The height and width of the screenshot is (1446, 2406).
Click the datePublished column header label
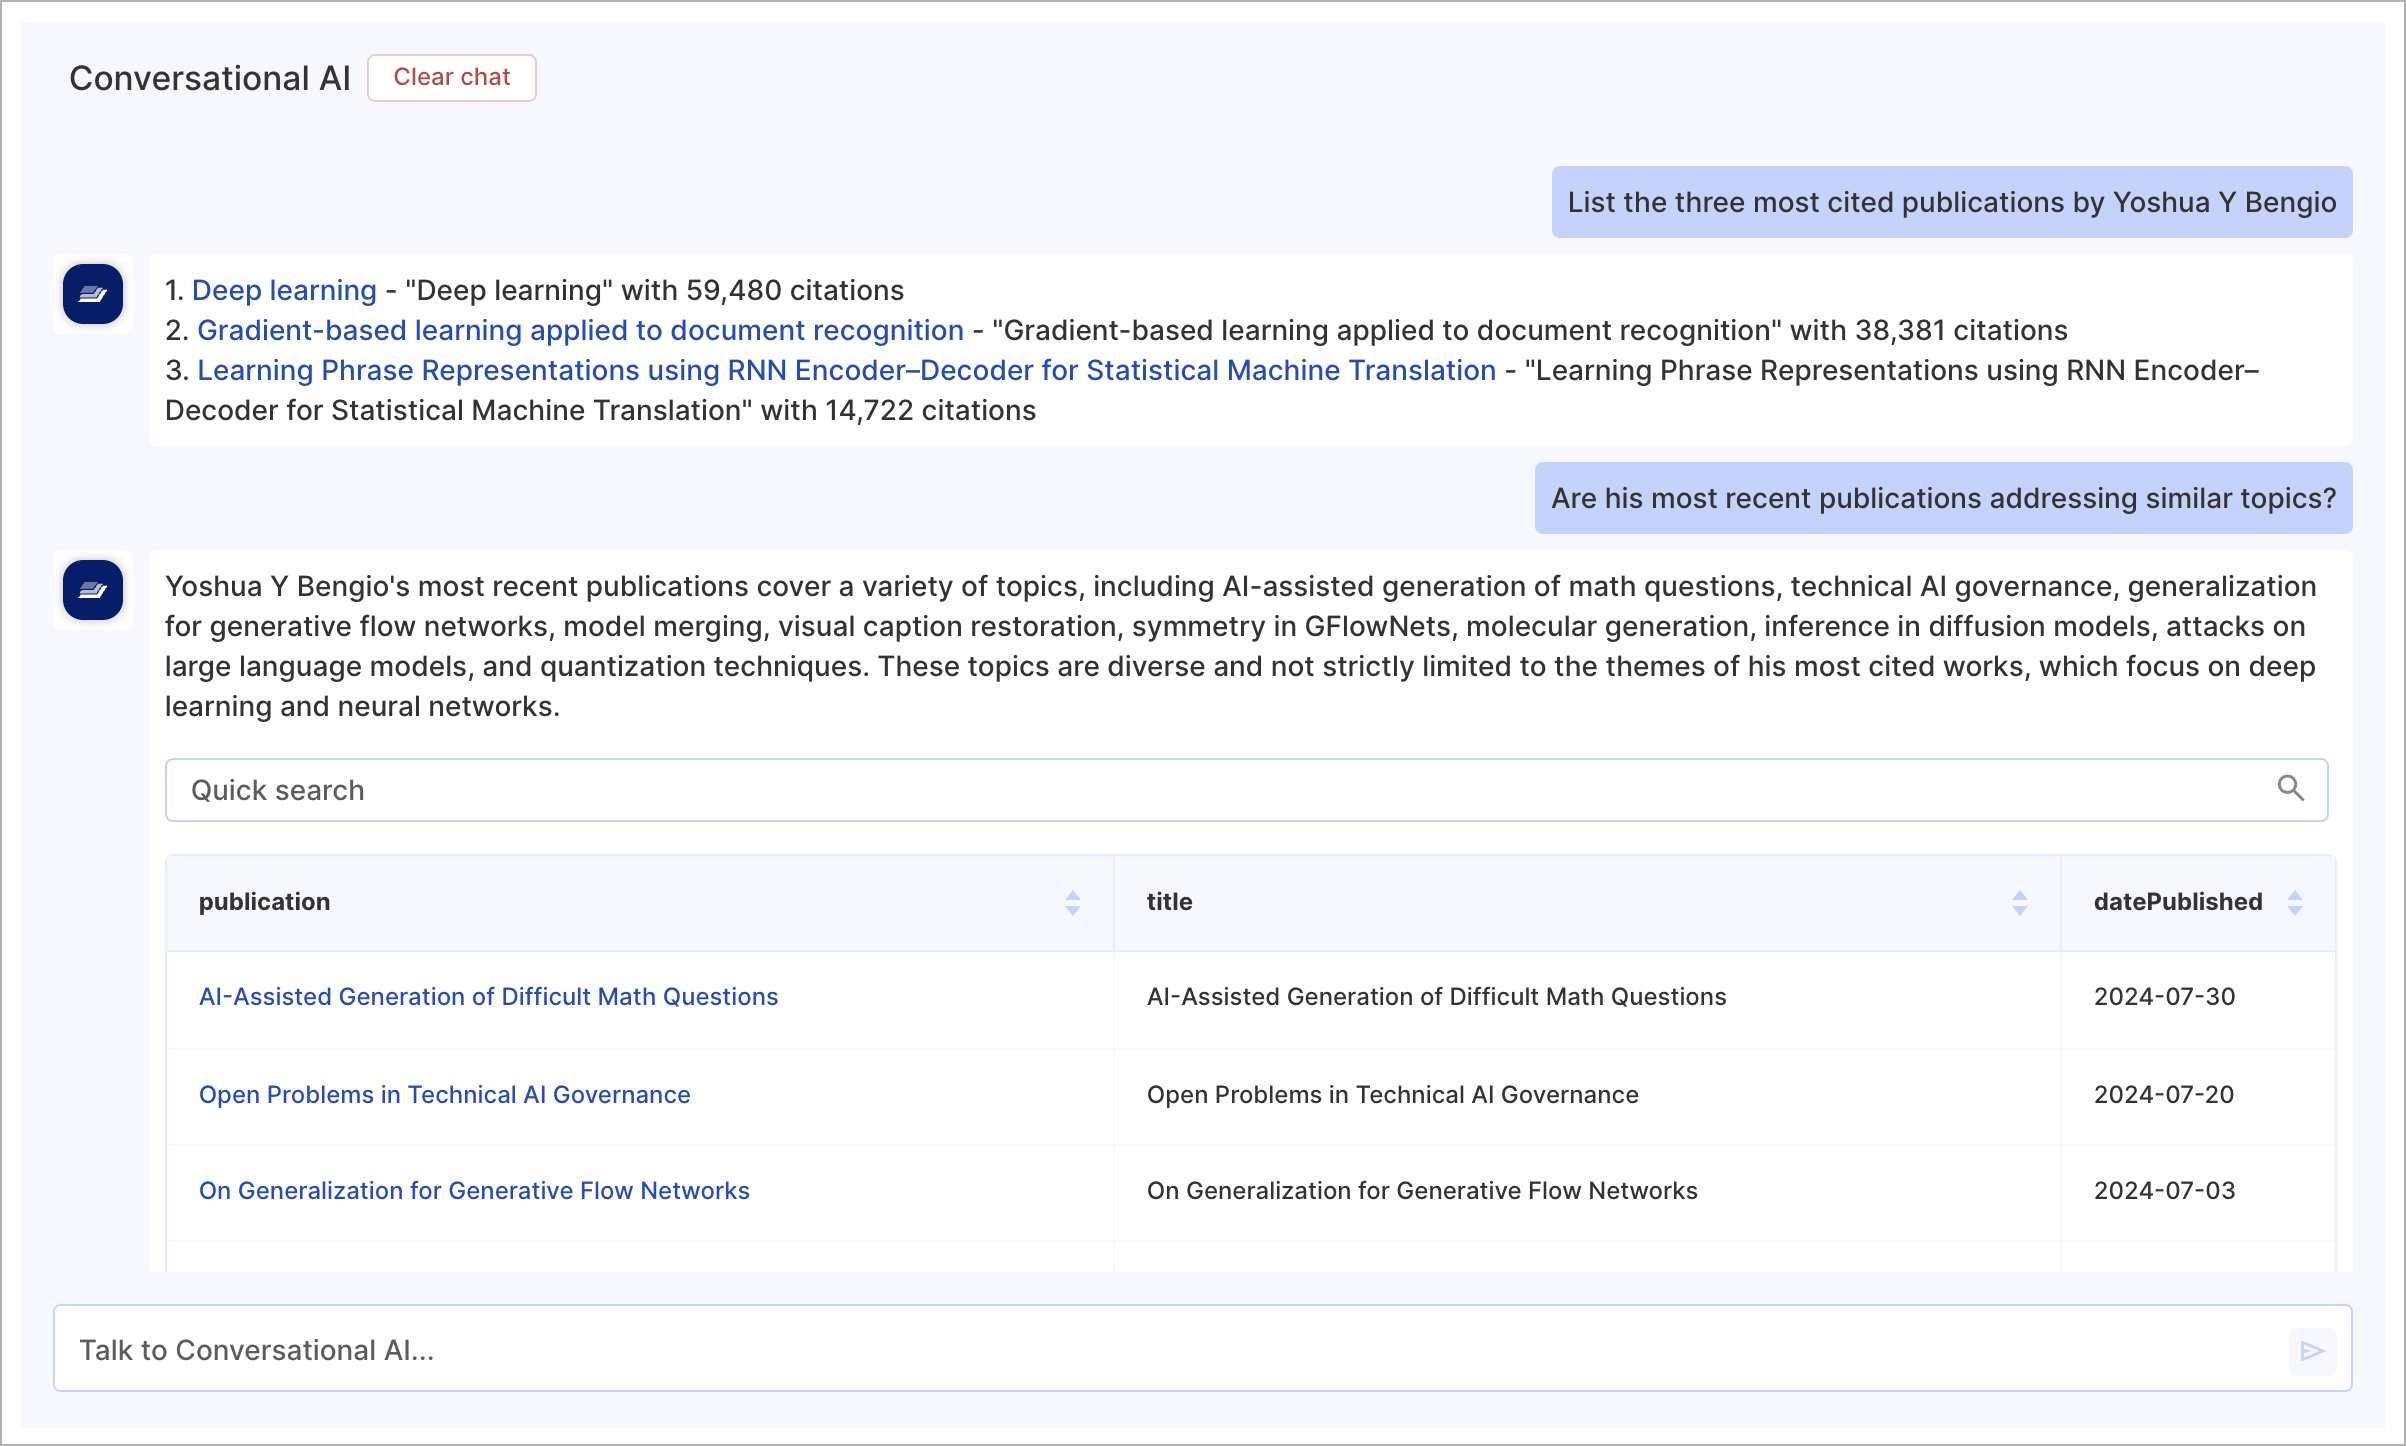(x=2177, y=902)
